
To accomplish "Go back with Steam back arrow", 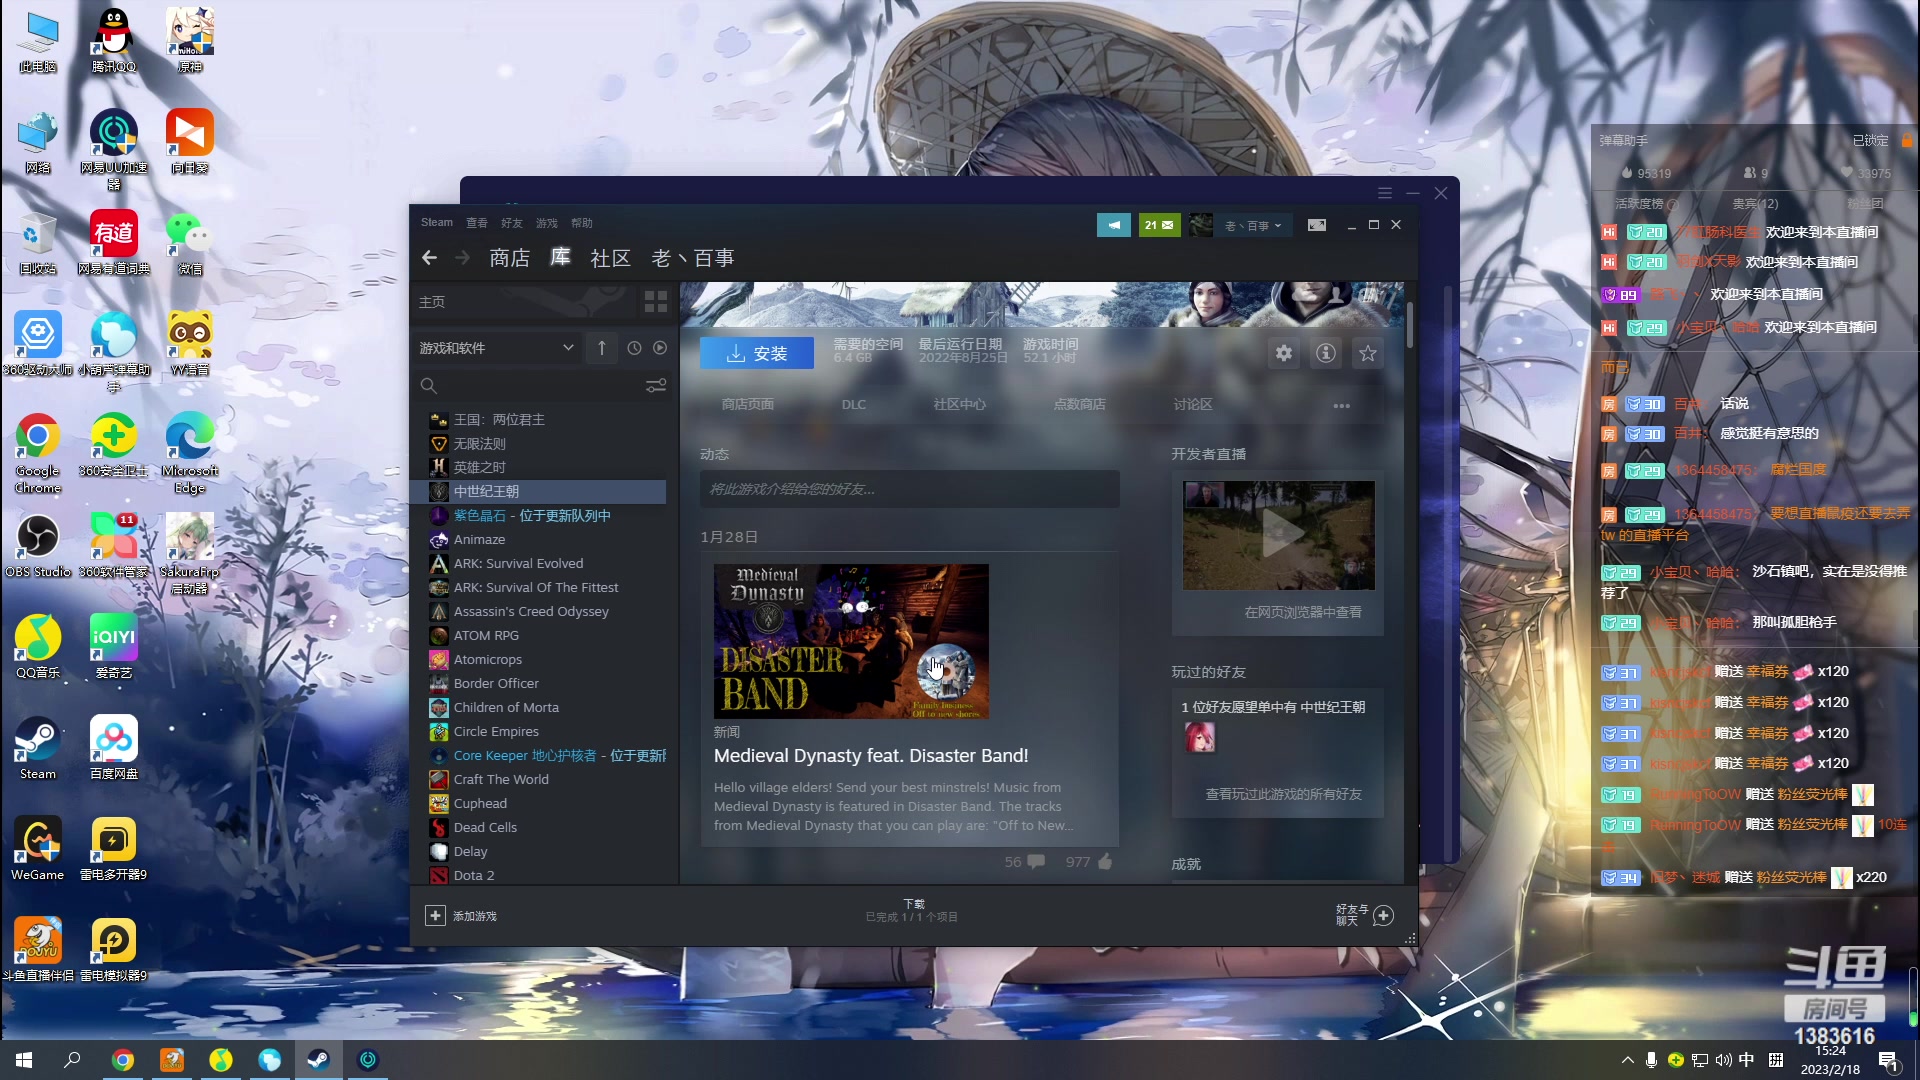I will click(x=429, y=258).
